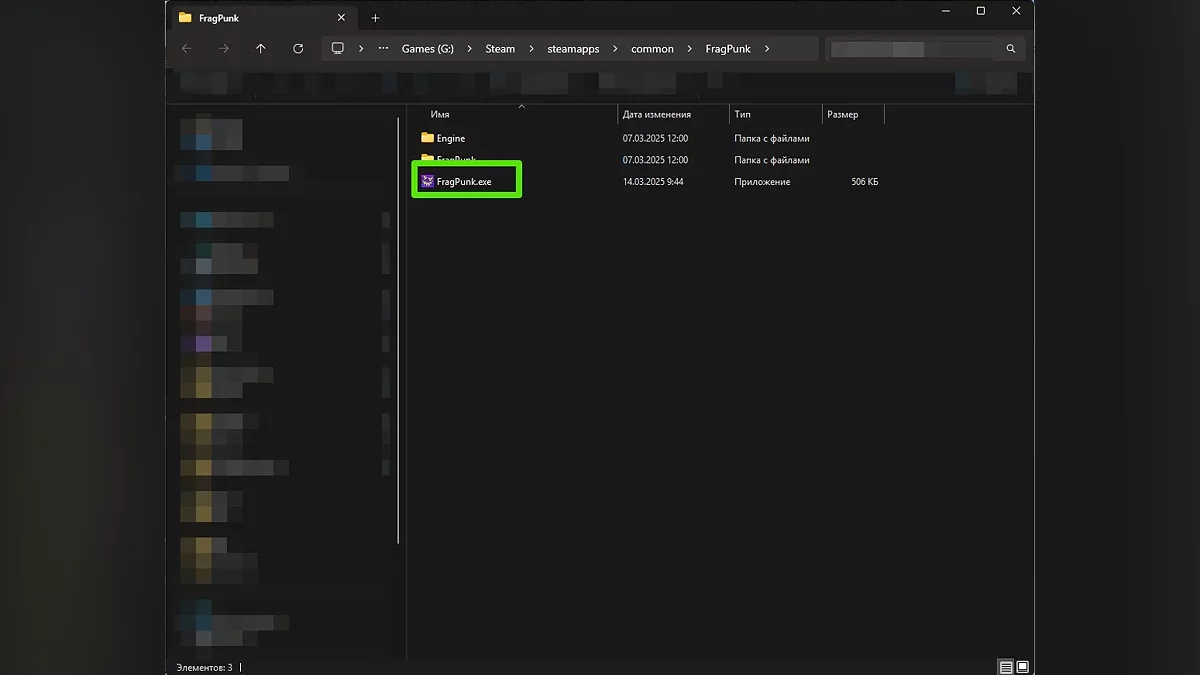Click the magnifier icon in search box
Viewport: 1200px width, 675px height.
click(x=1010, y=48)
